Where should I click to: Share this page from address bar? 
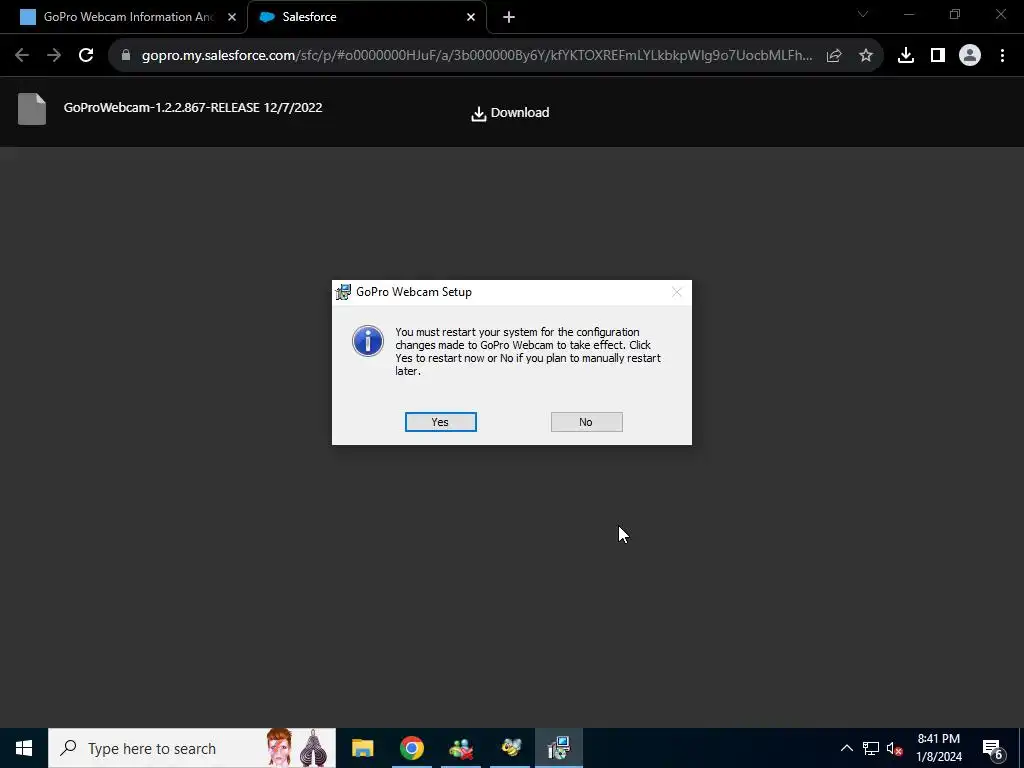(834, 56)
